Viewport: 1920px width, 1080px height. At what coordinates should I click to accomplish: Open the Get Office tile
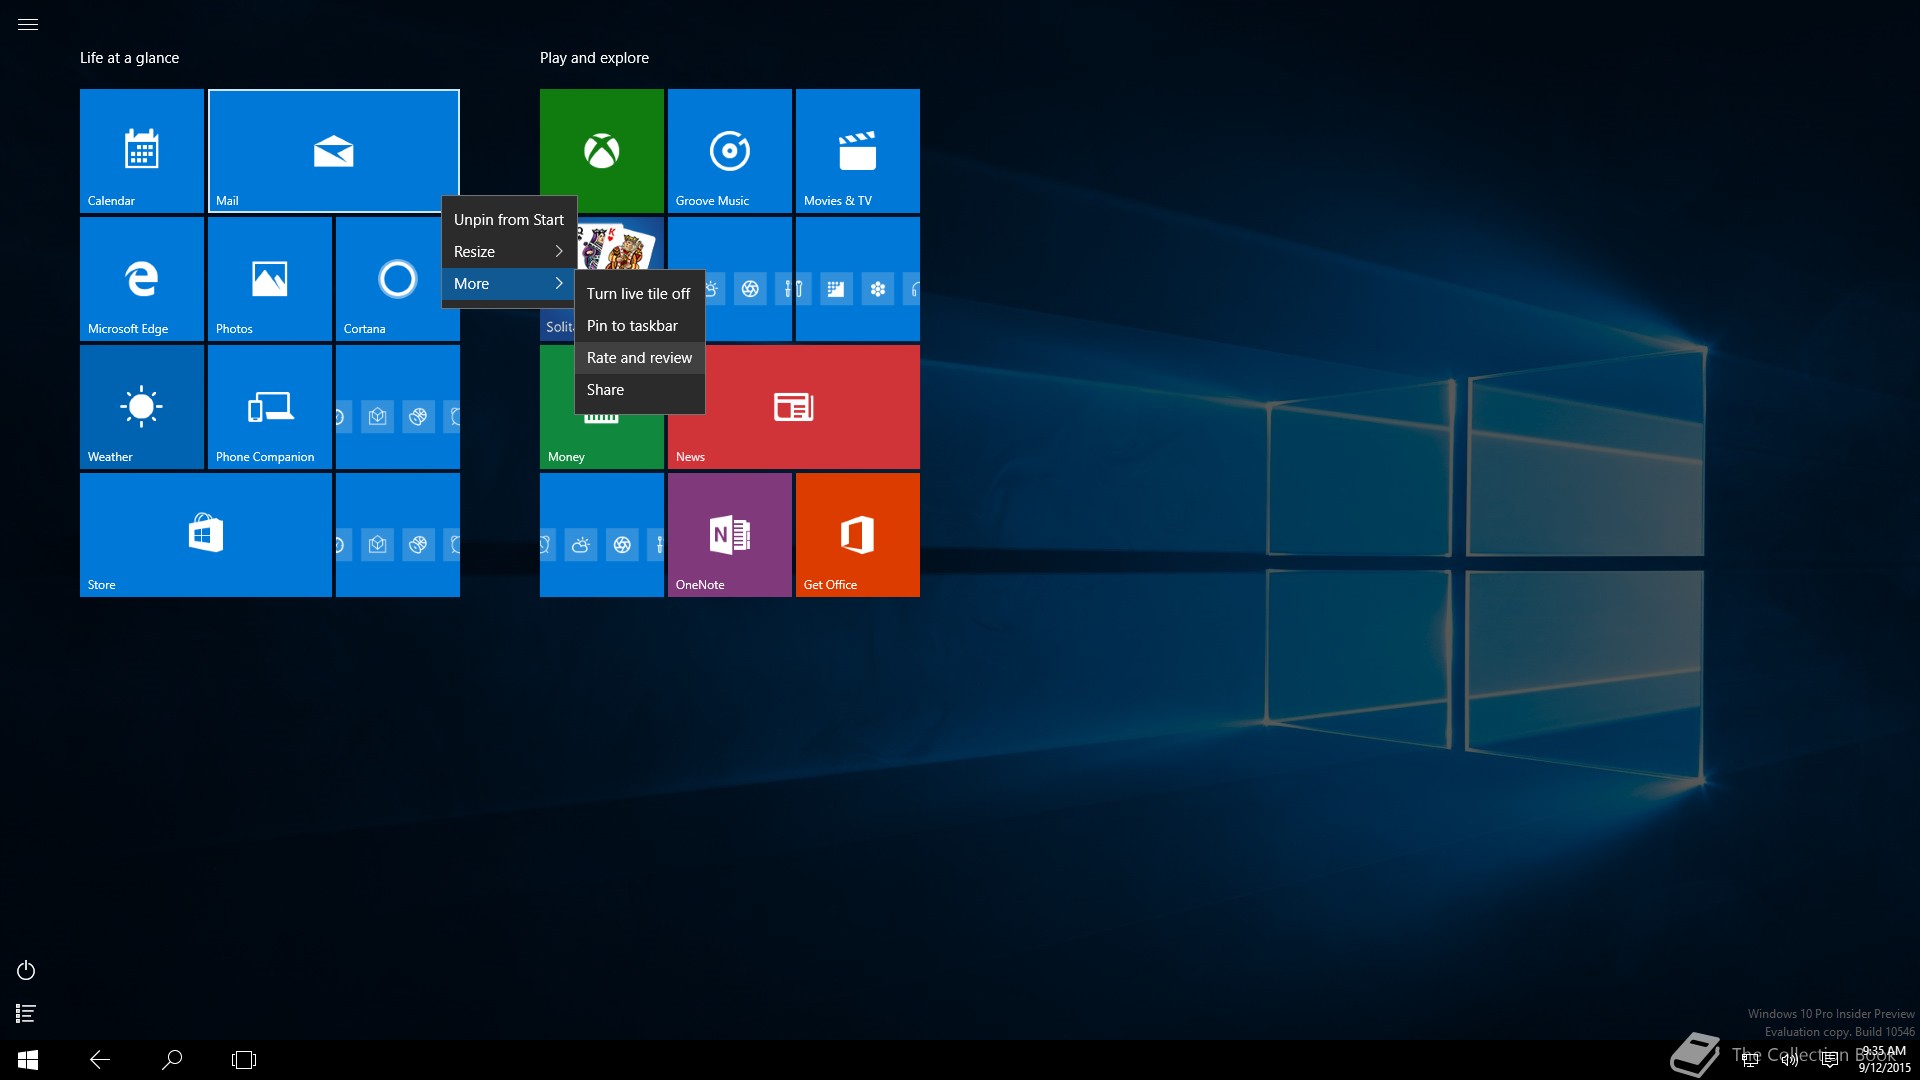[858, 535]
